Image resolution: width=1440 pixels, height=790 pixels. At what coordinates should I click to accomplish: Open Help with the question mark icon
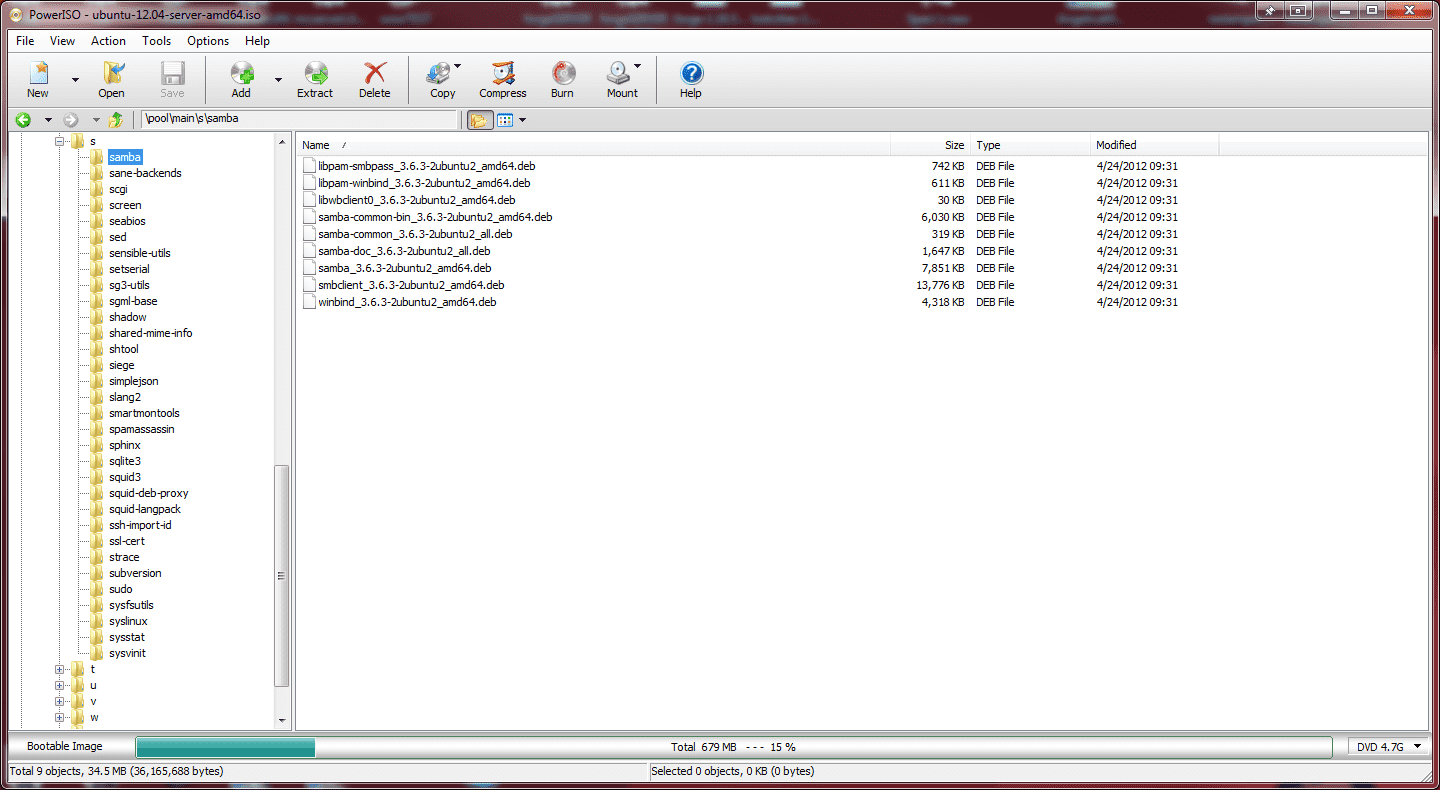(x=691, y=73)
